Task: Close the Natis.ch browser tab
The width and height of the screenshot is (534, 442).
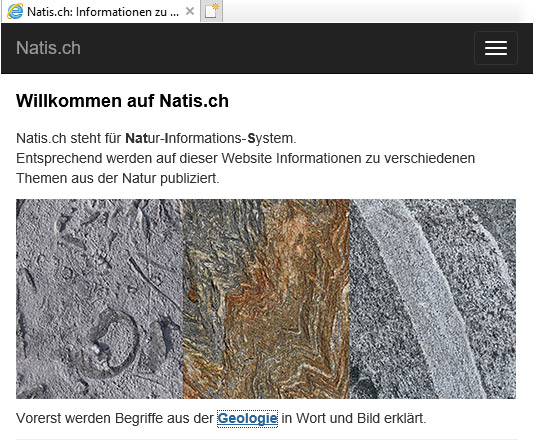Action: 190,11
